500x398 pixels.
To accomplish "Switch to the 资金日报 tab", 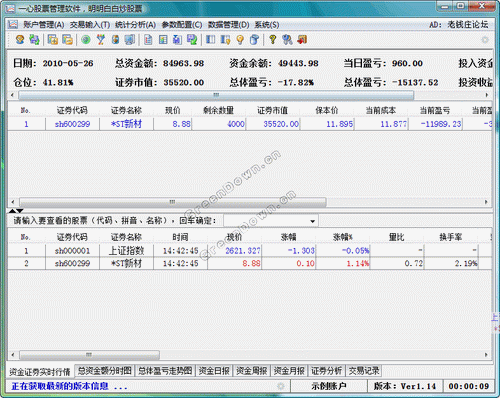I will 214,371.
